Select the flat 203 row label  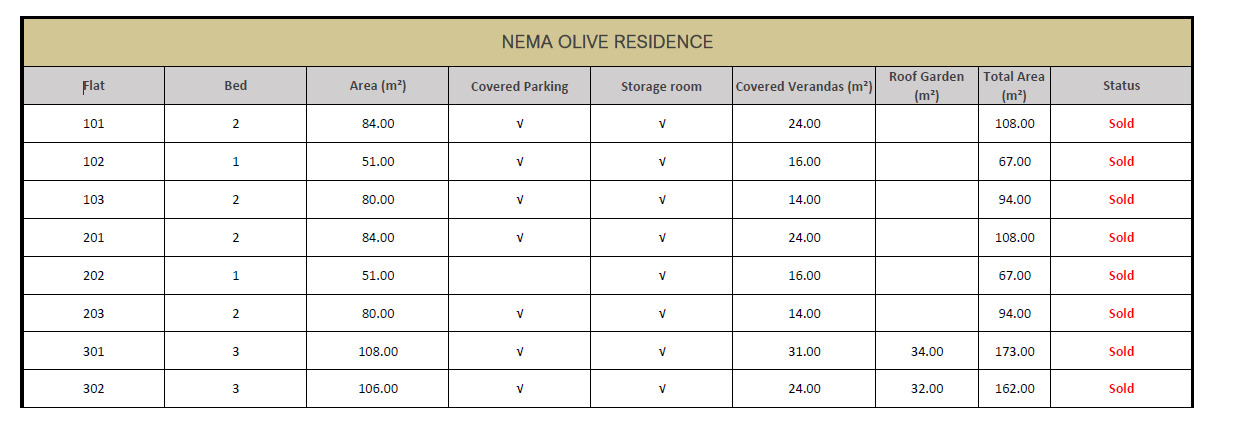94,314
